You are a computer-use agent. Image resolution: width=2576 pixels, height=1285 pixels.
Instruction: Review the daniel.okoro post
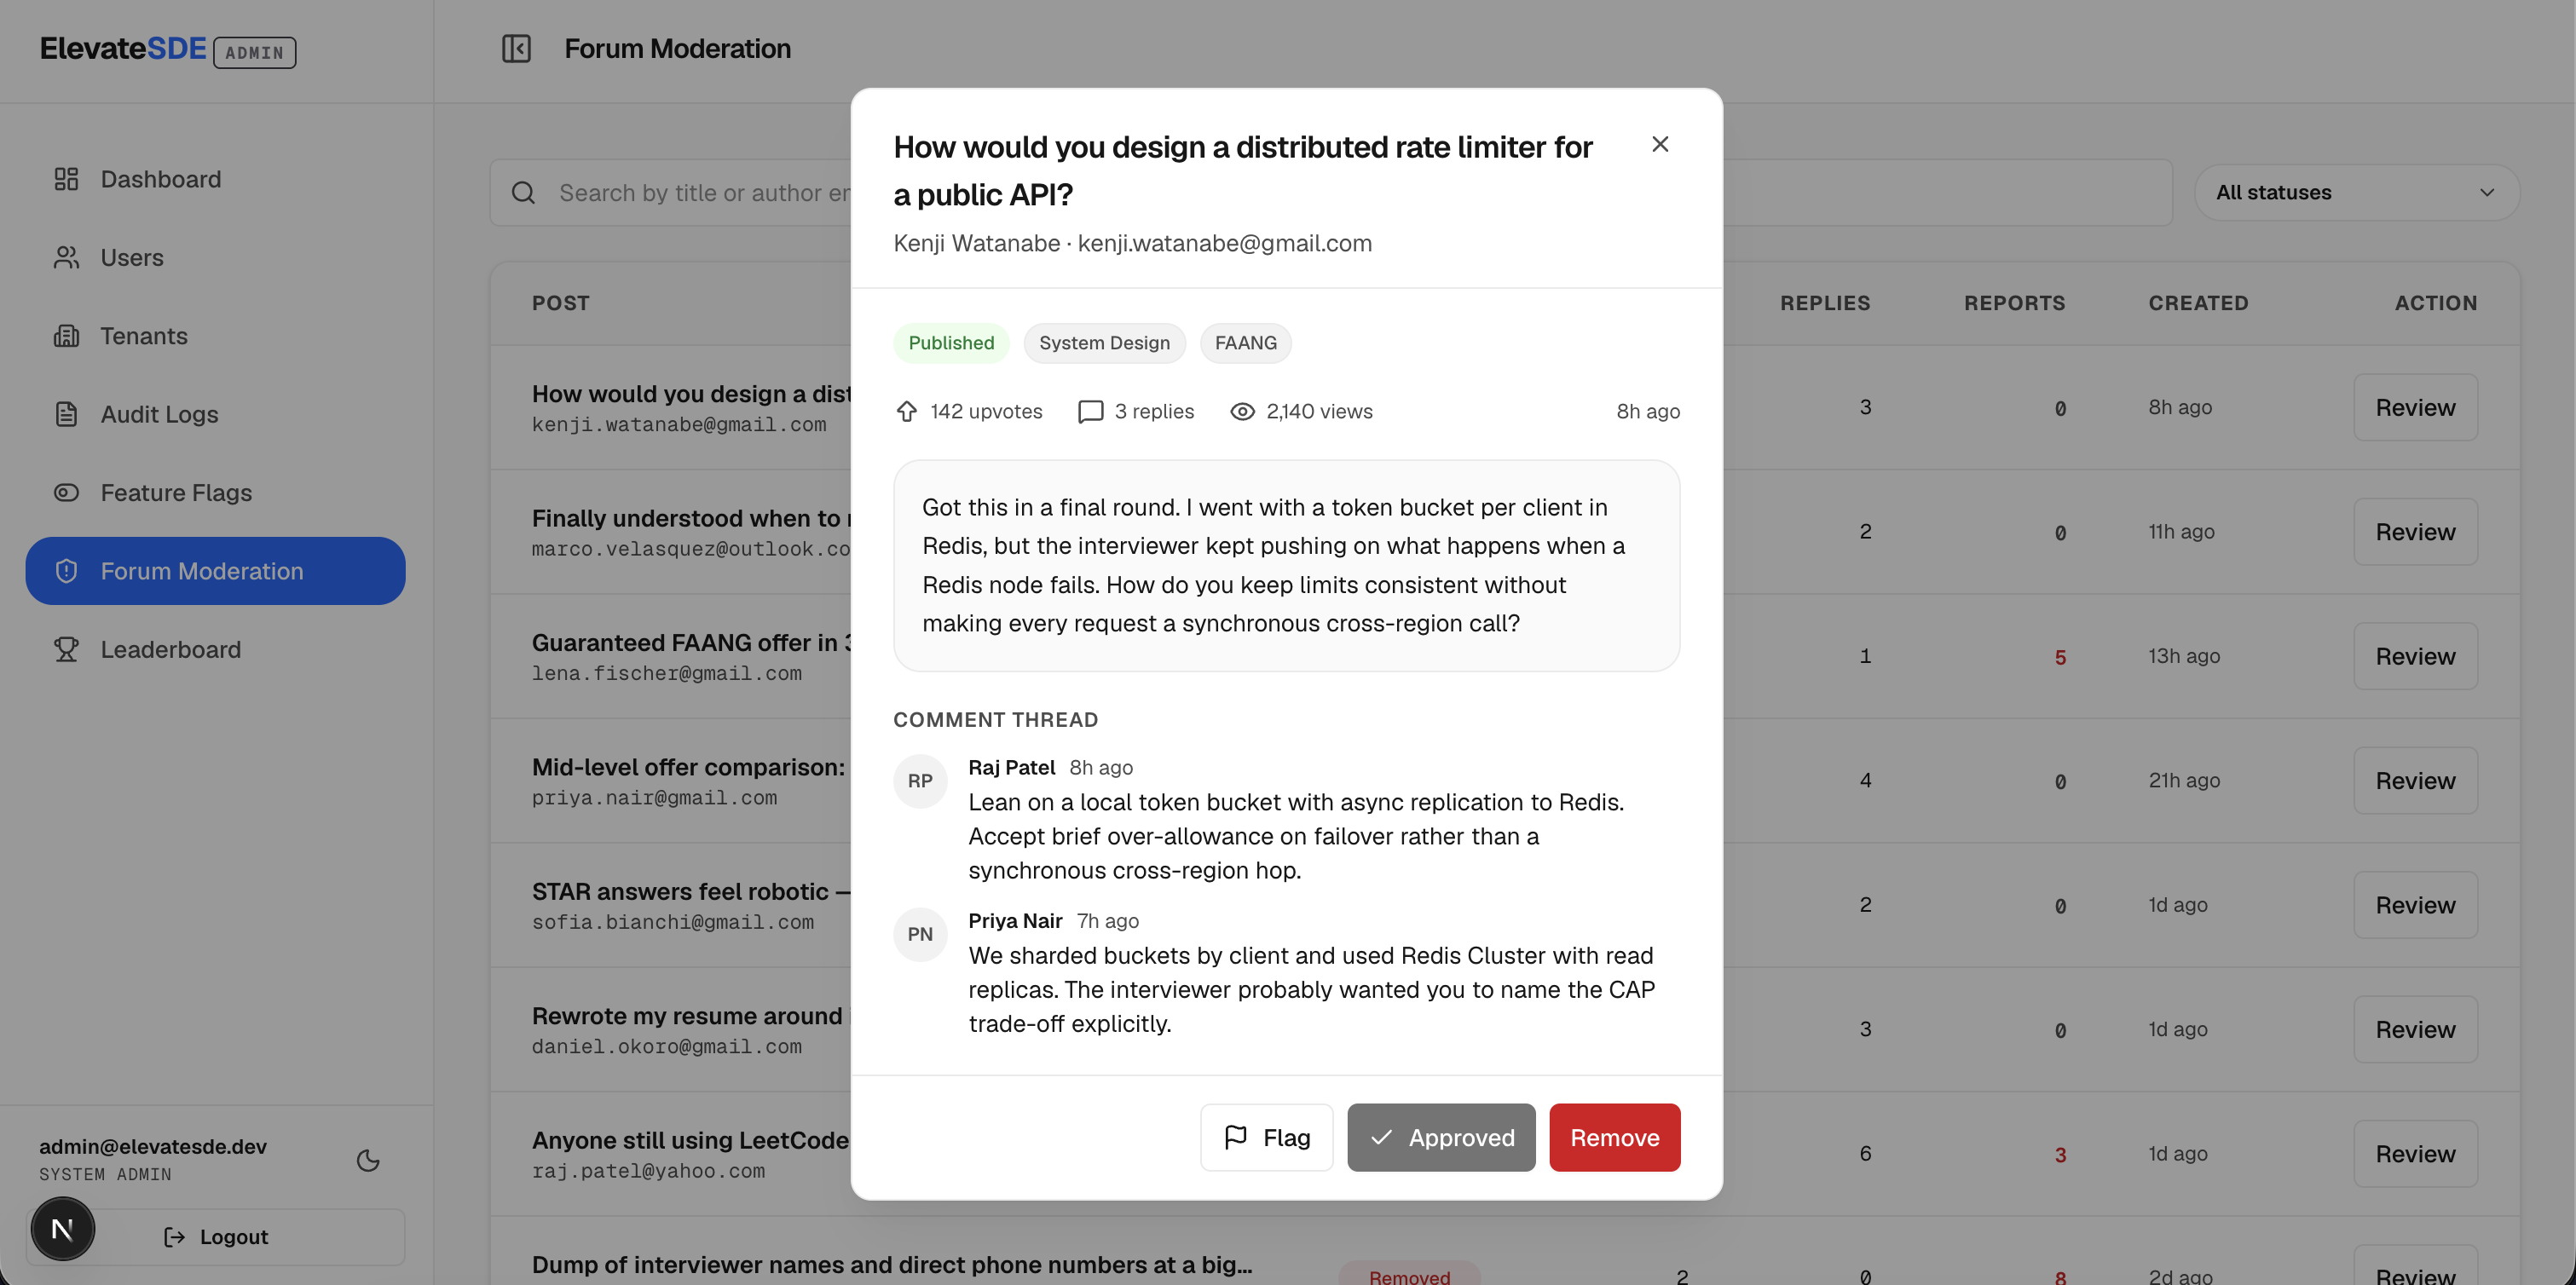click(2415, 1029)
